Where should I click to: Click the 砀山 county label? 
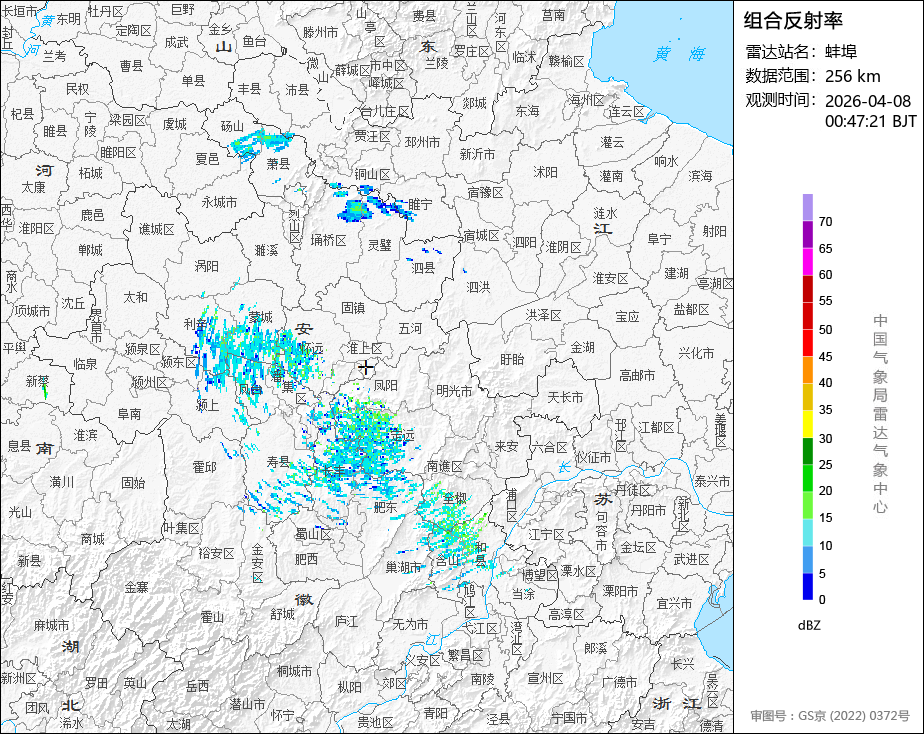(x=232, y=126)
